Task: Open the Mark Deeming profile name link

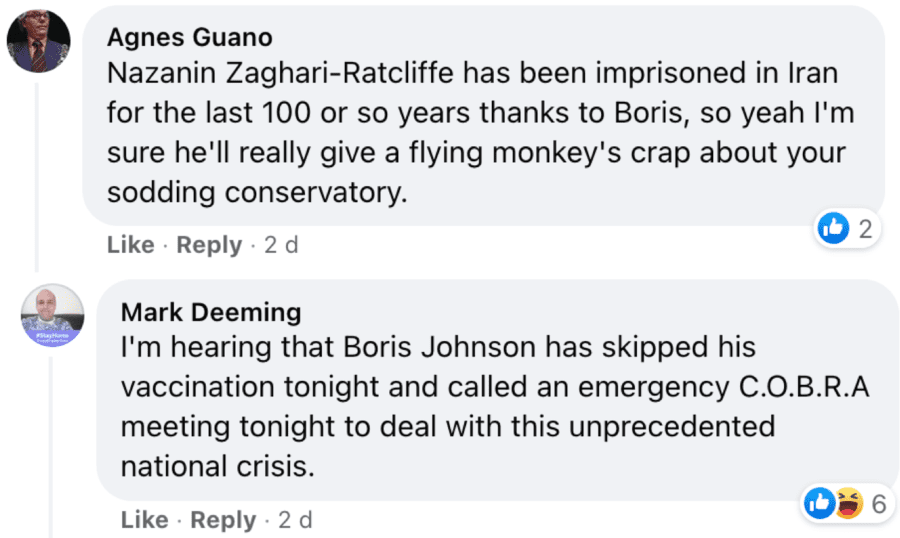Action: point(210,312)
